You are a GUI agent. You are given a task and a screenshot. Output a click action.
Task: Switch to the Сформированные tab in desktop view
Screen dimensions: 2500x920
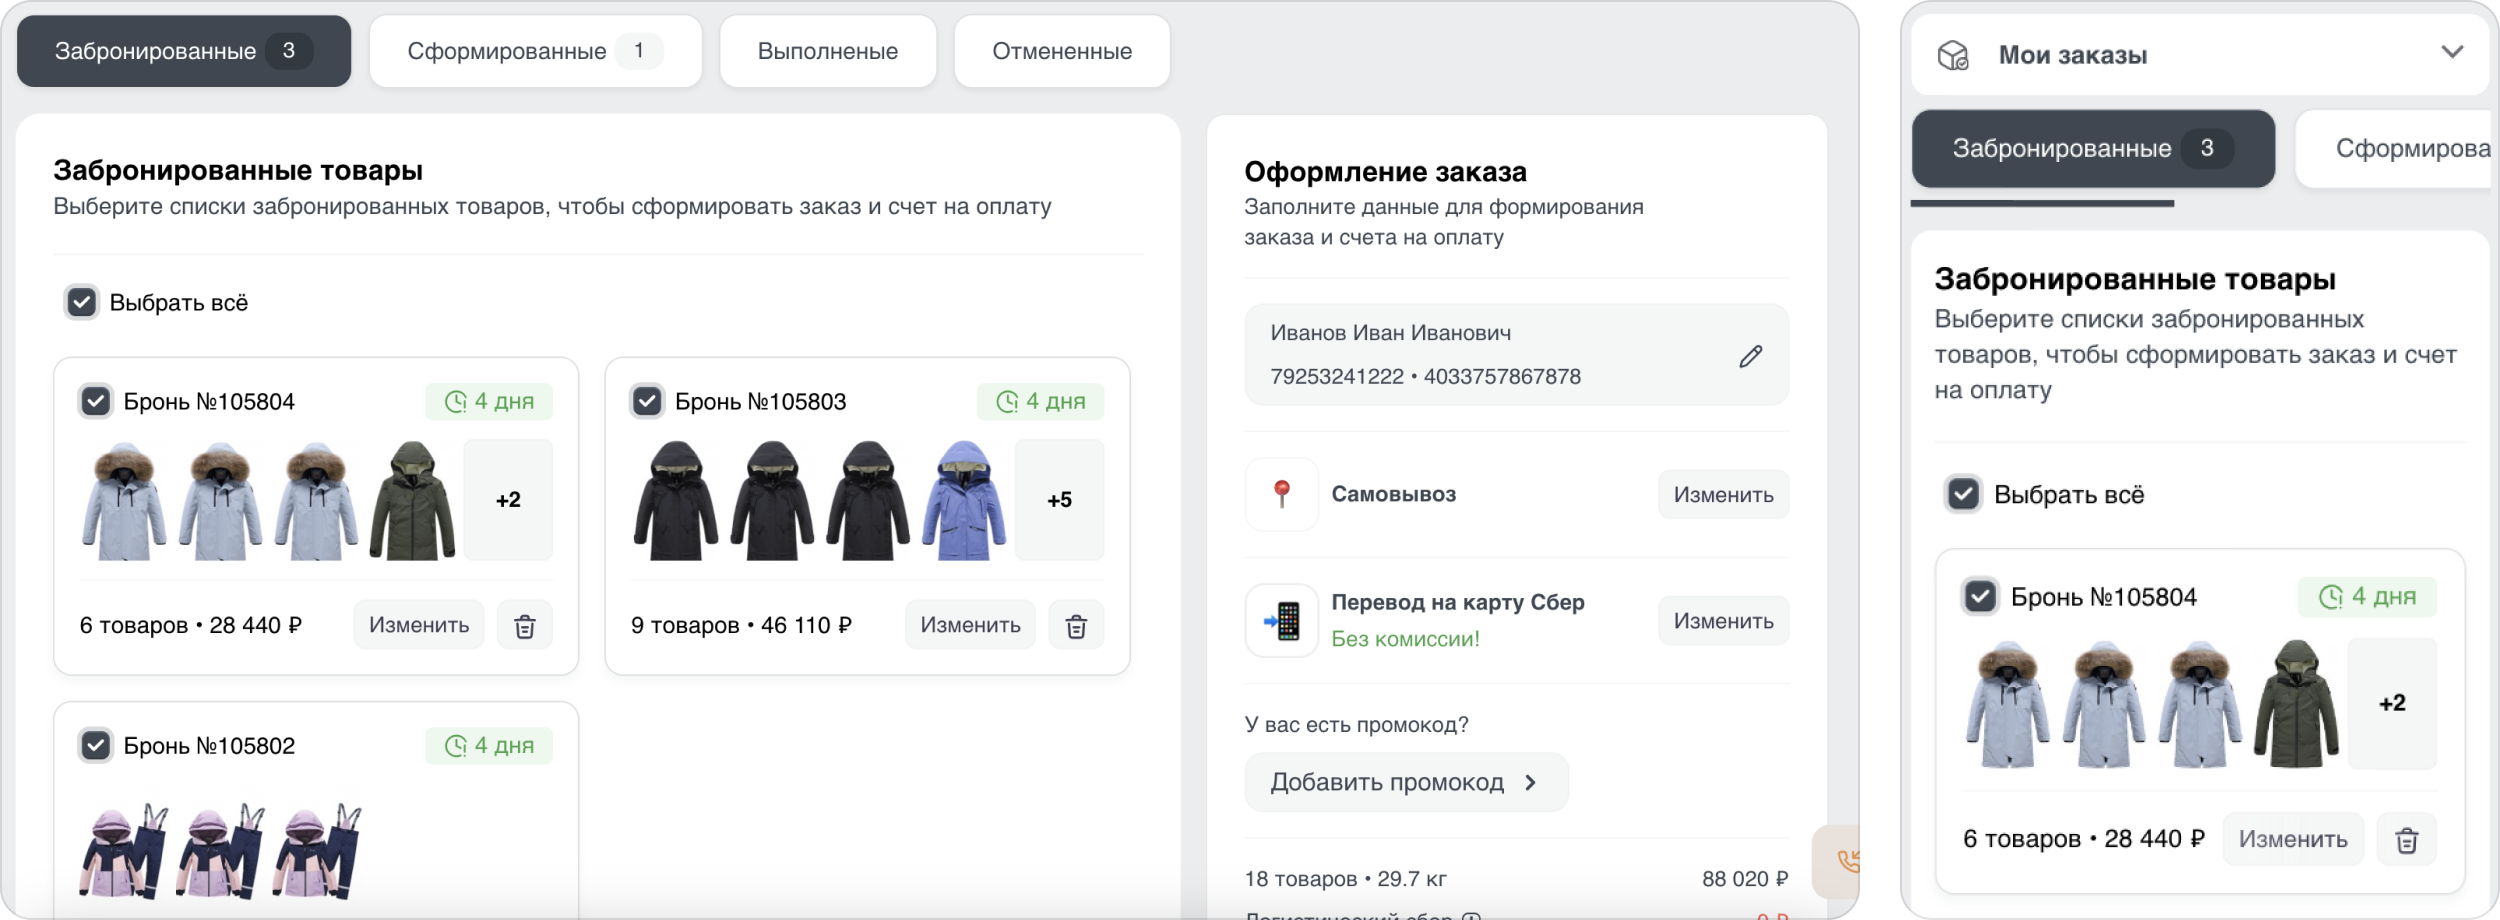click(x=535, y=51)
